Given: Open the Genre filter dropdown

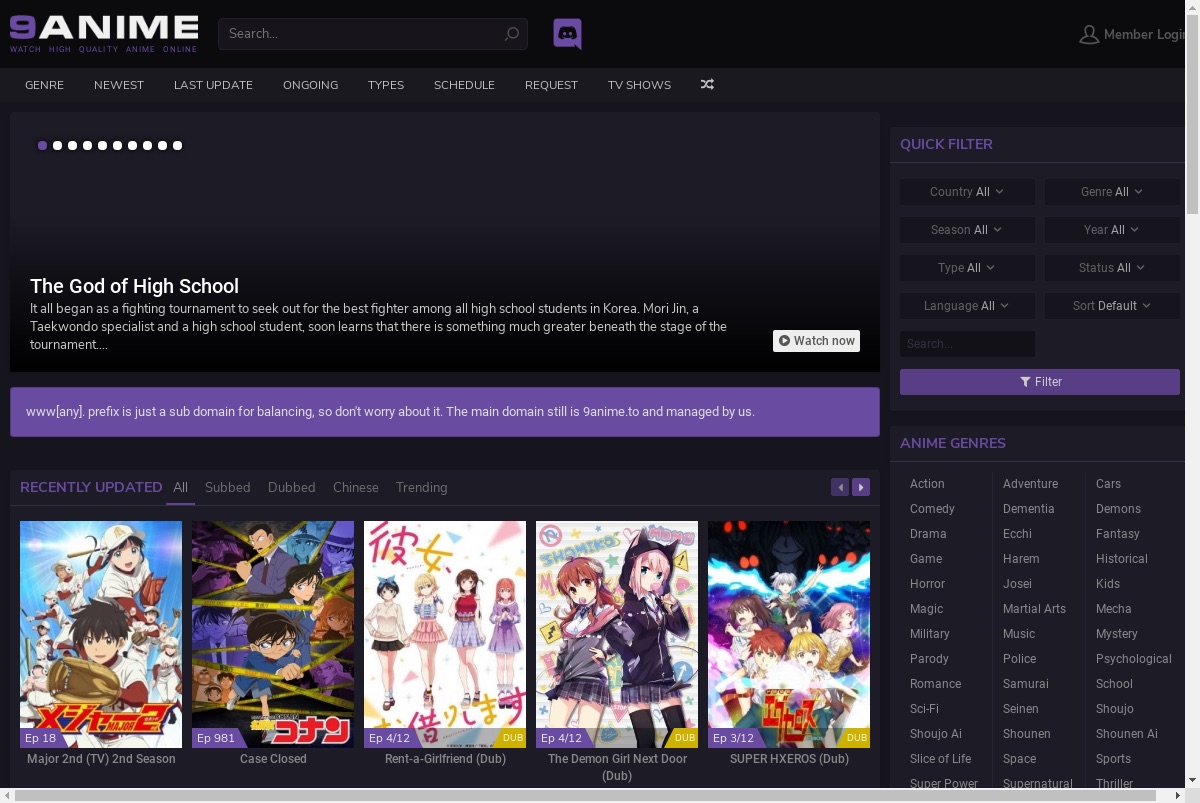Looking at the screenshot, I should tap(1112, 192).
